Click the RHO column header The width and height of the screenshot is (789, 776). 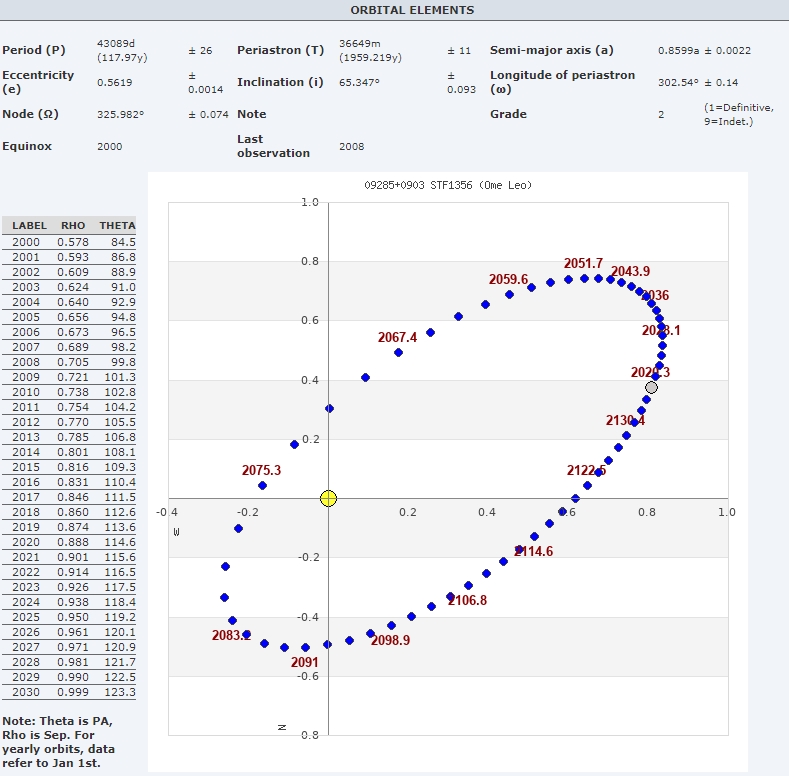point(72,225)
